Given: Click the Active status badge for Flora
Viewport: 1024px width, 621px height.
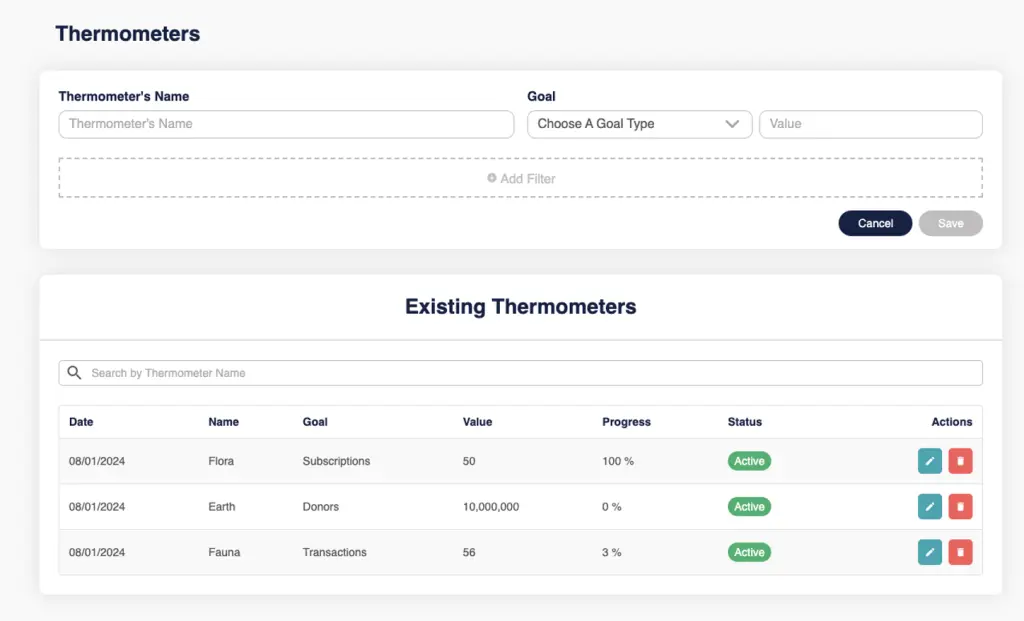Looking at the screenshot, I should (749, 461).
